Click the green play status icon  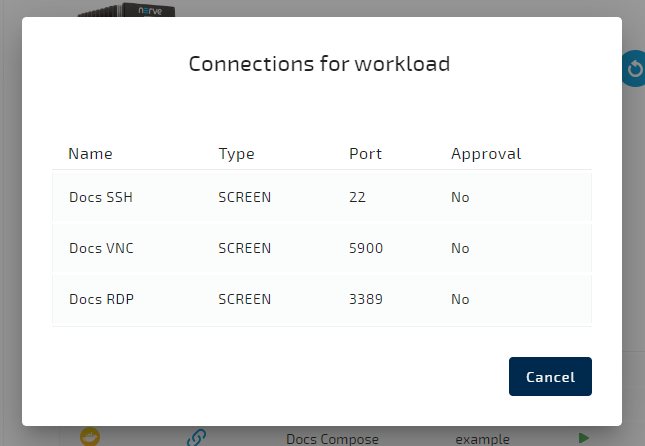[x=584, y=437]
